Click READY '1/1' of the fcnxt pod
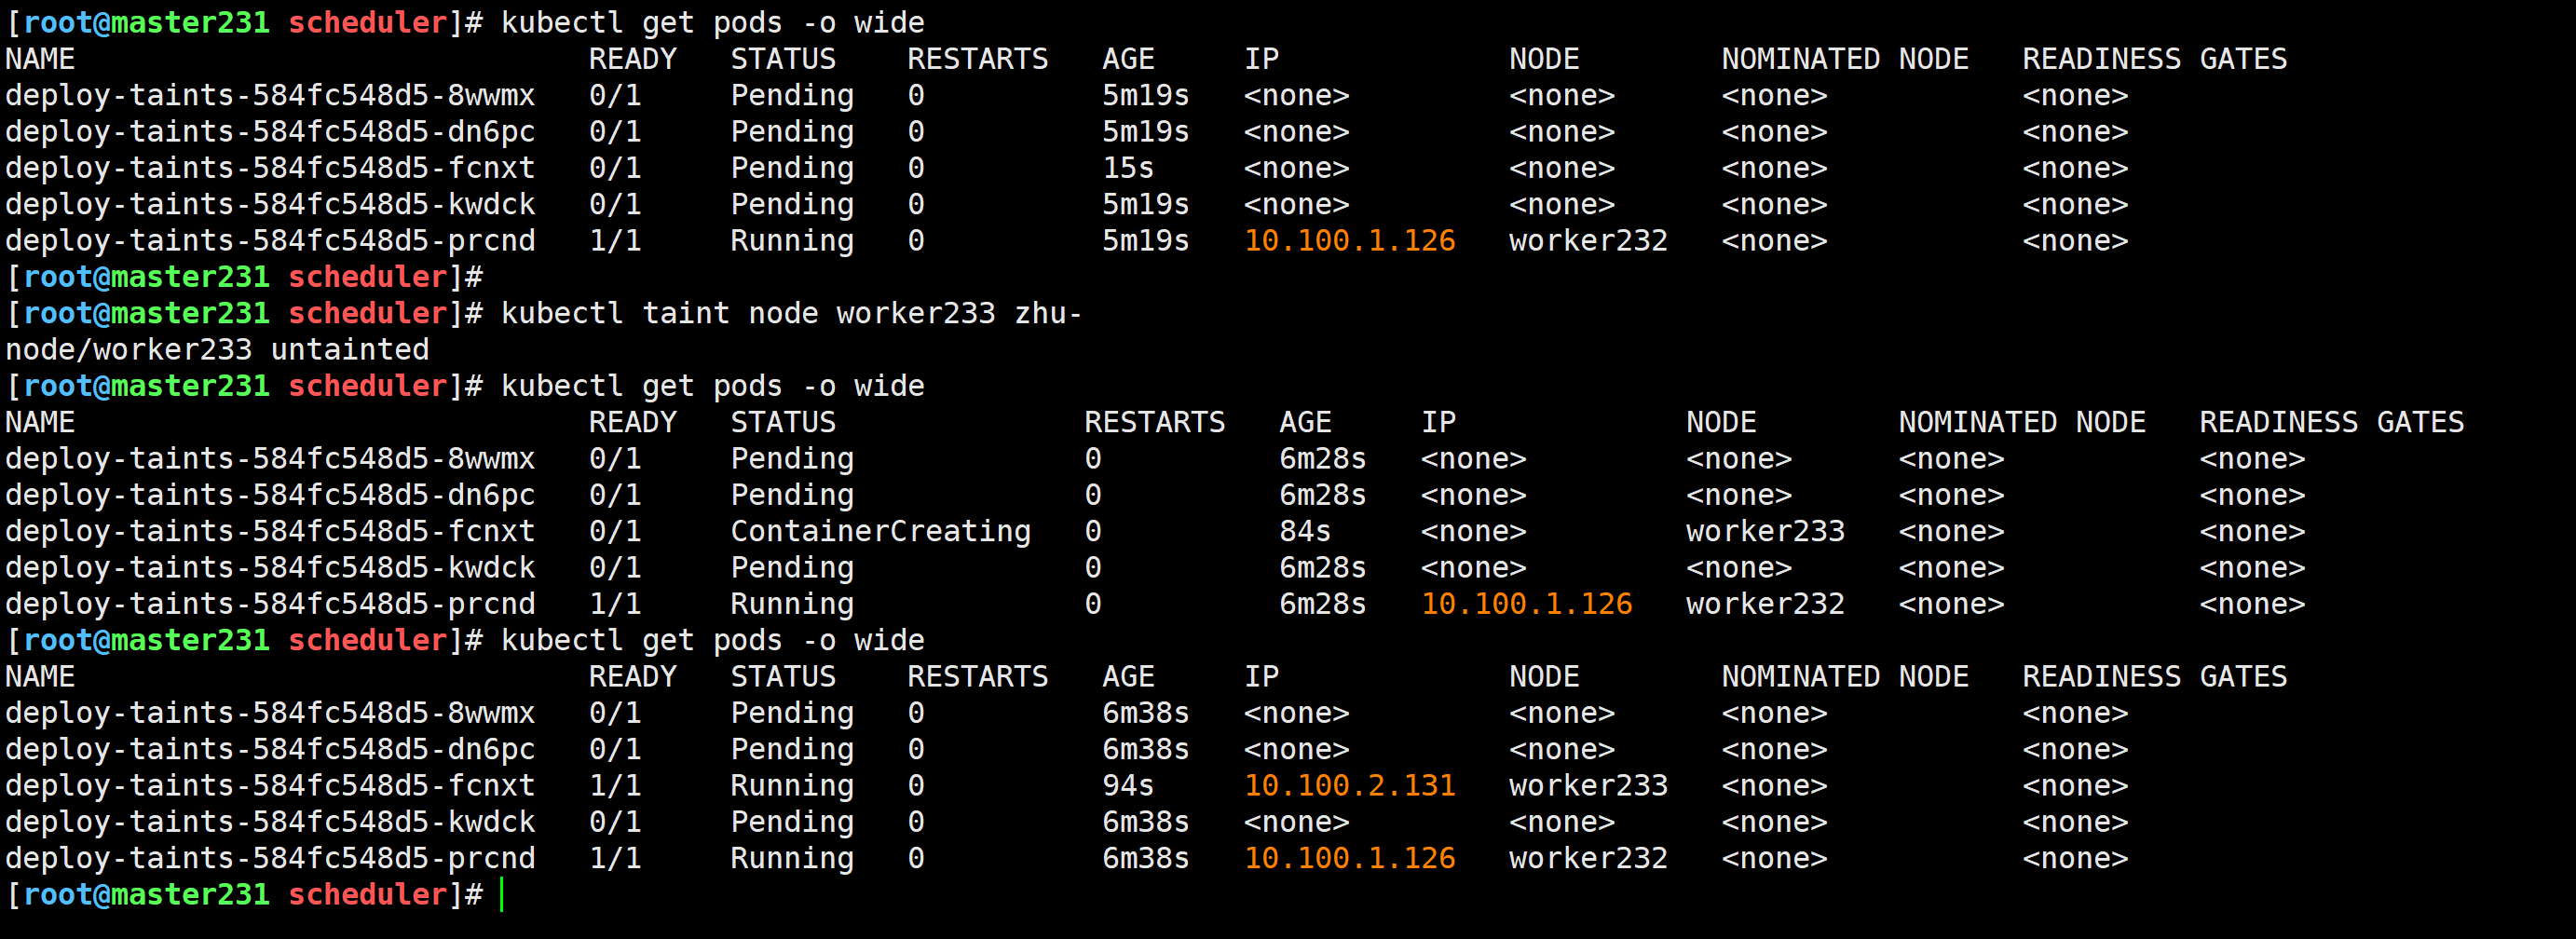Image resolution: width=2576 pixels, height=939 pixels. [x=615, y=785]
